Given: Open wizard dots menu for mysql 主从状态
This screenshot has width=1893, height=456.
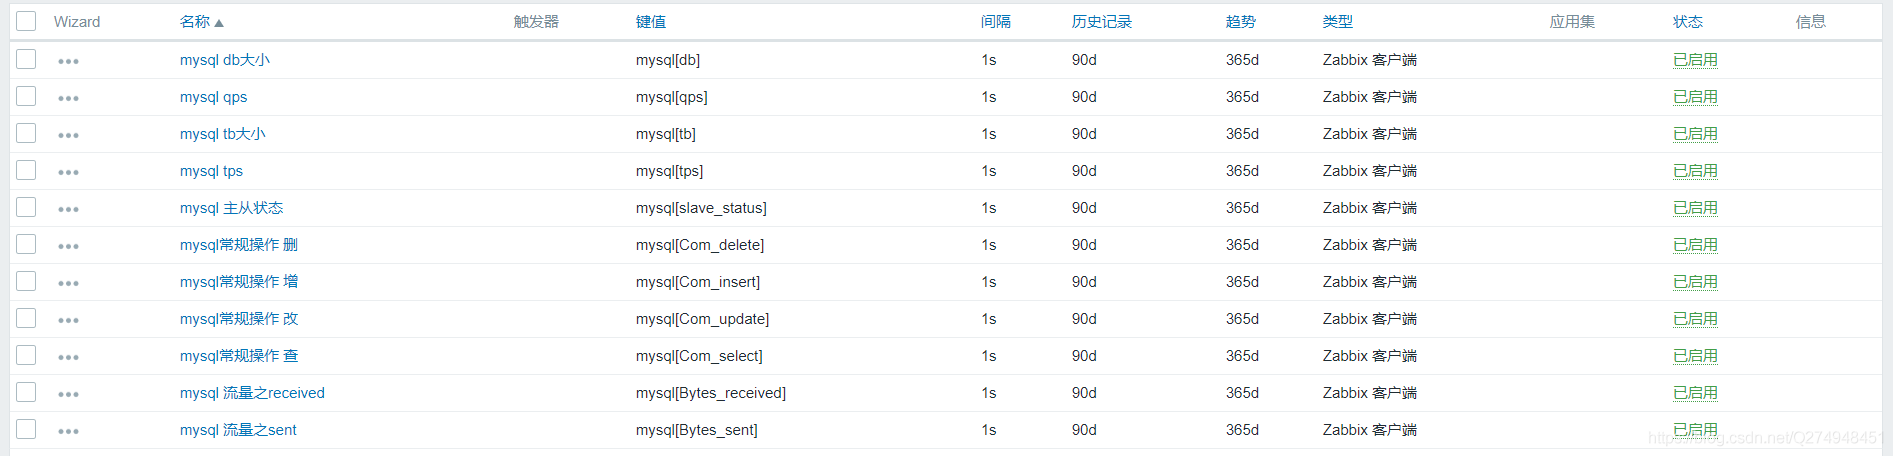Looking at the screenshot, I should click(68, 209).
